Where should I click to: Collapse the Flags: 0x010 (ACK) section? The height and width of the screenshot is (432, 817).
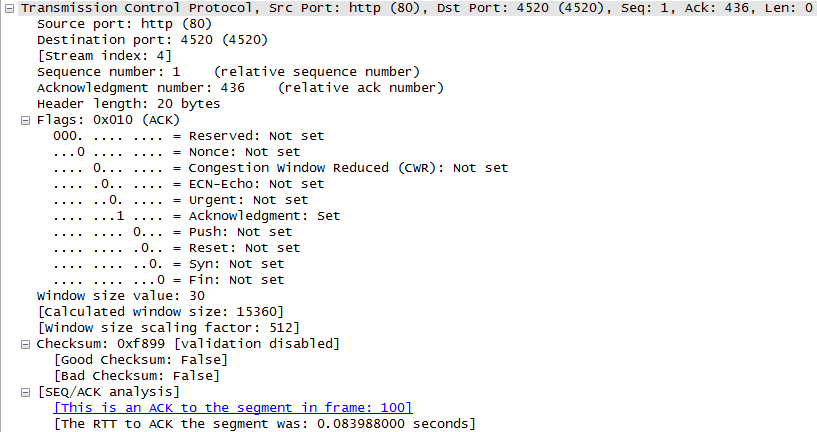(x=25, y=120)
